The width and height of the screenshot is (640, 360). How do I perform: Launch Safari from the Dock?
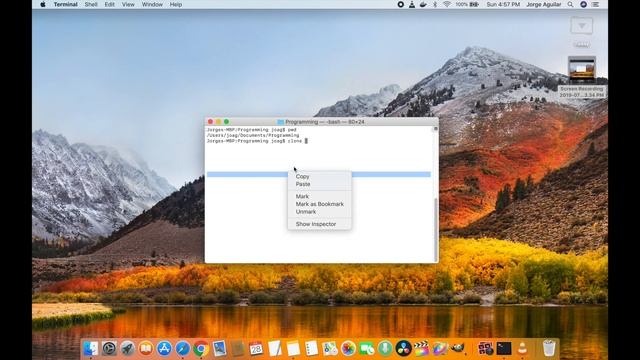pos(182,348)
